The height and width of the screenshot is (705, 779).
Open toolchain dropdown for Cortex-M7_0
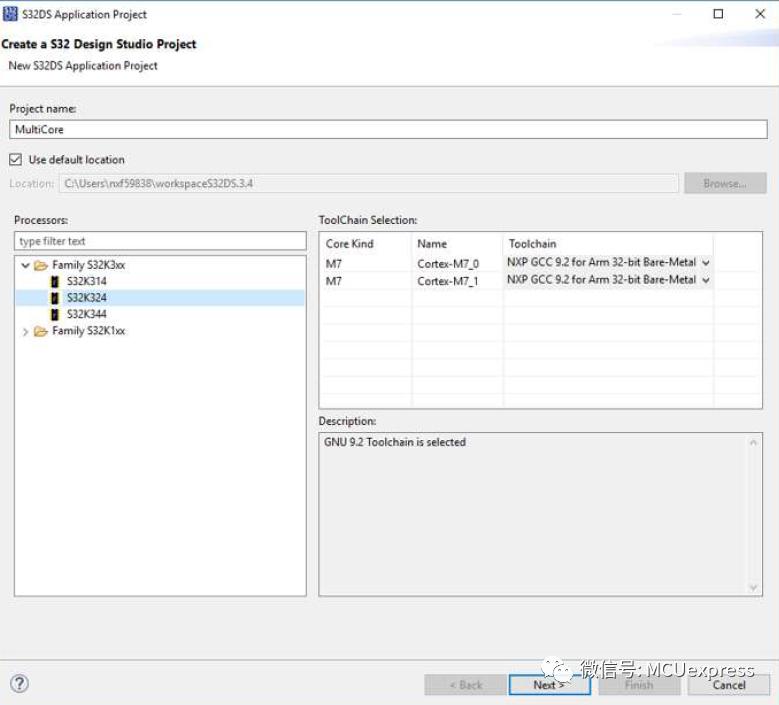pos(705,263)
